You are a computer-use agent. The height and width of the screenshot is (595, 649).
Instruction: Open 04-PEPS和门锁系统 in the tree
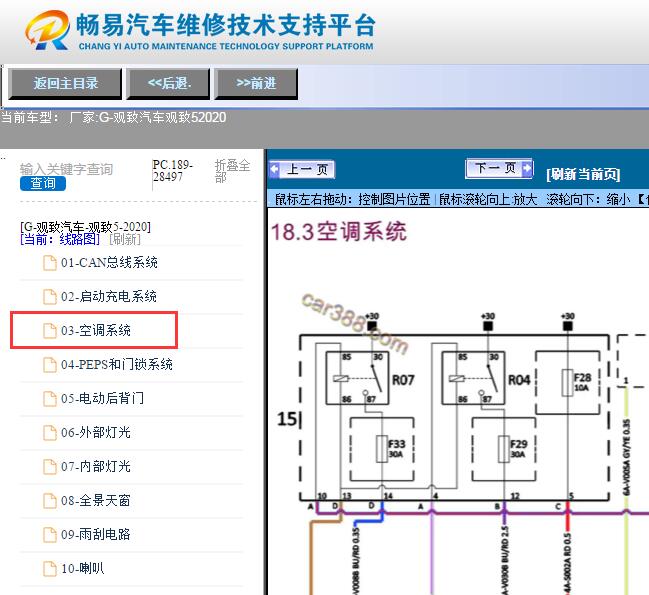tap(117, 365)
